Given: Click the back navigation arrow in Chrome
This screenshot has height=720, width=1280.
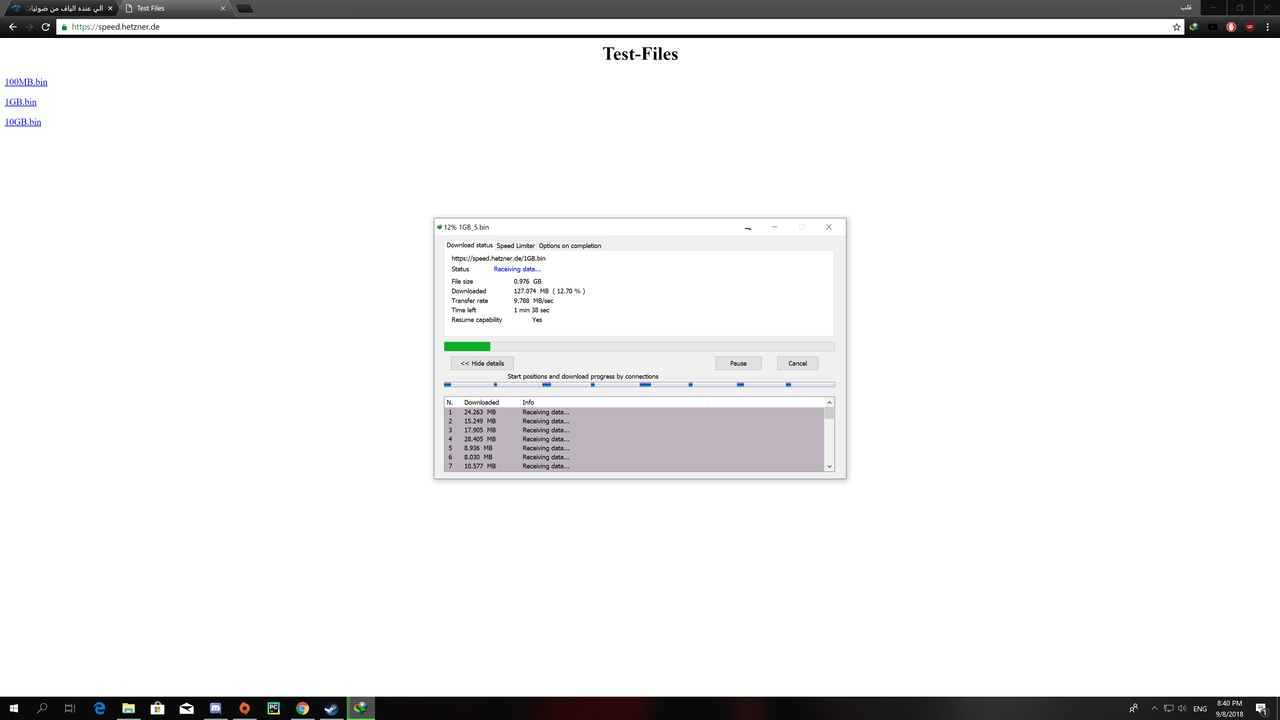Looking at the screenshot, I should click(x=11, y=27).
